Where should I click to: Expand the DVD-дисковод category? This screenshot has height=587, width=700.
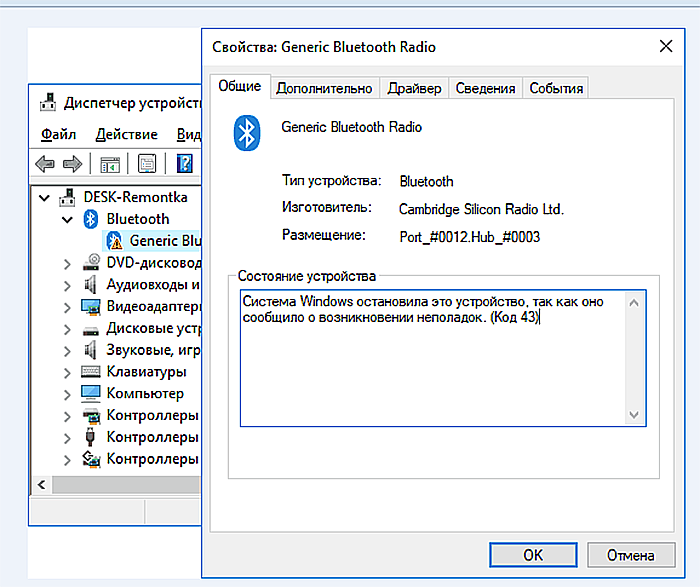(67, 264)
